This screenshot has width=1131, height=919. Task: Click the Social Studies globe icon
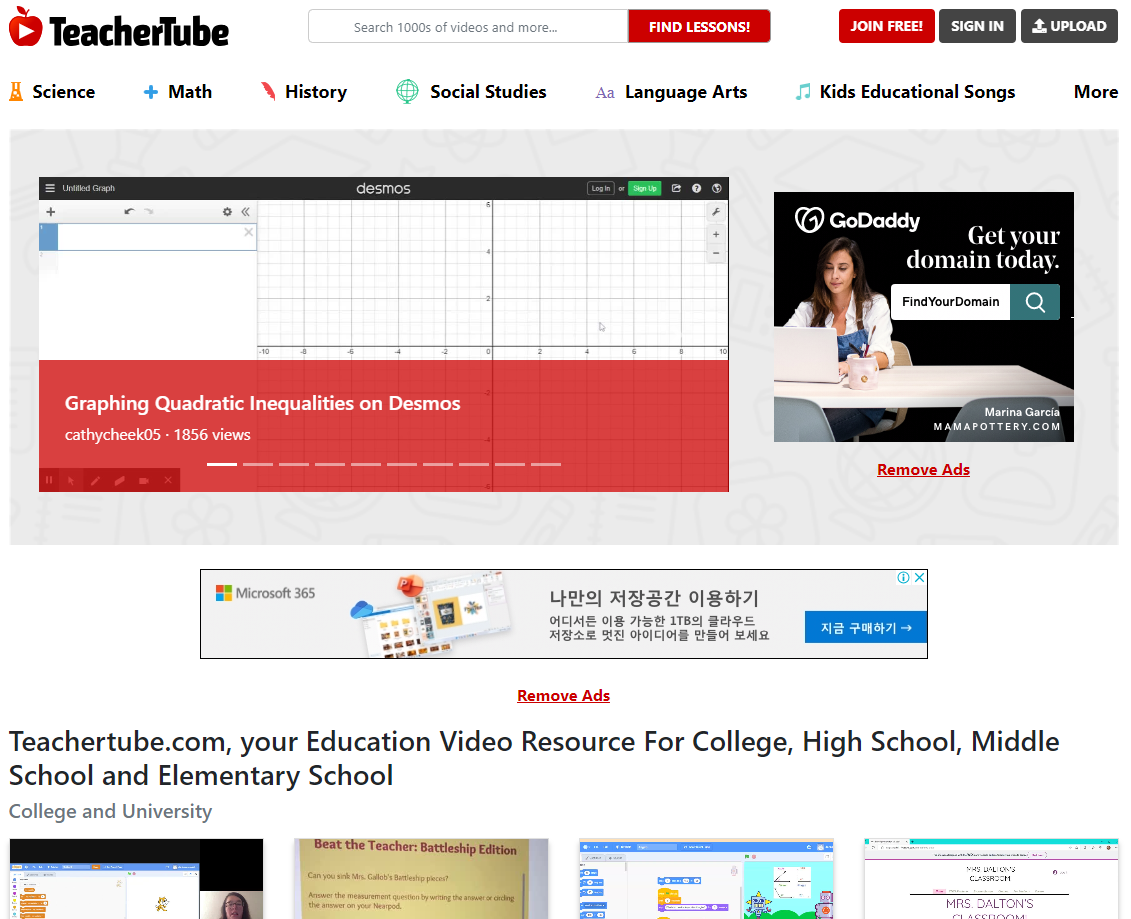(x=408, y=92)
